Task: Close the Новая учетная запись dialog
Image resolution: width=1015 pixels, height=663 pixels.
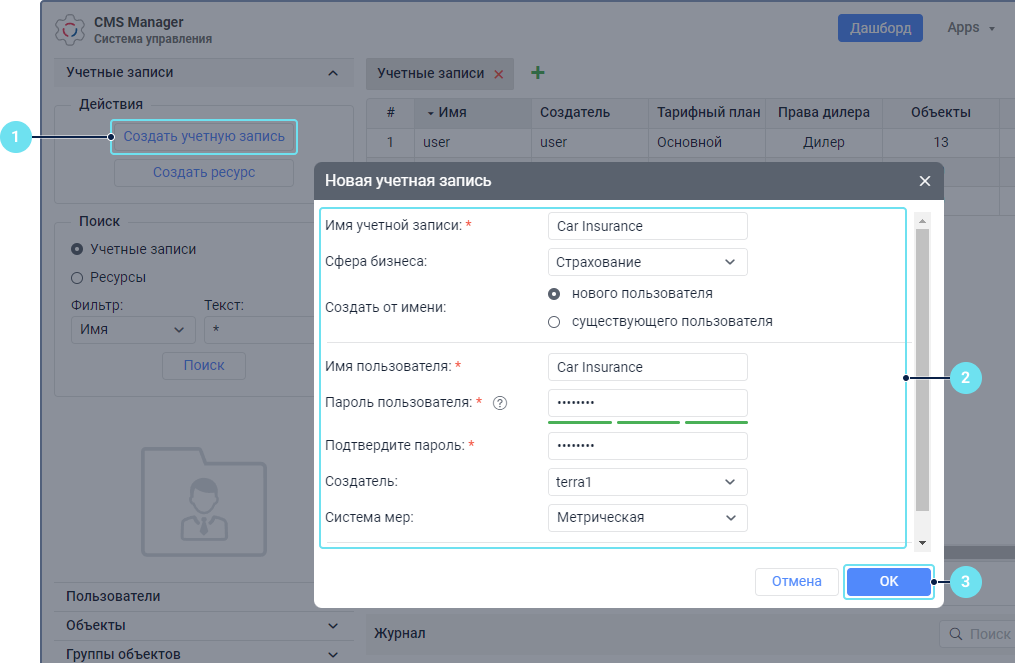Action: pyautogui.click(x=924, y=181)
